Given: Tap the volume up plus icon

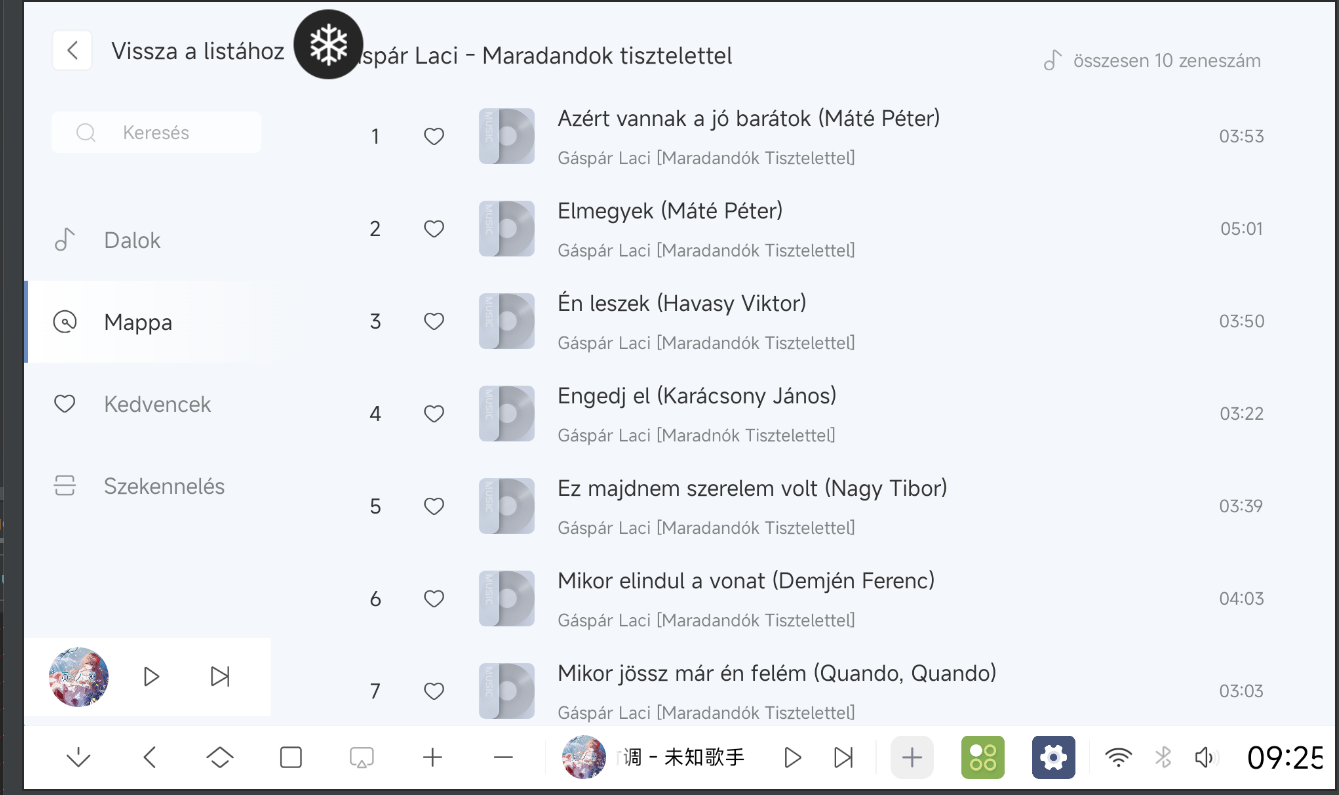Looking at the screenshot, I should [x=432, y=758].
